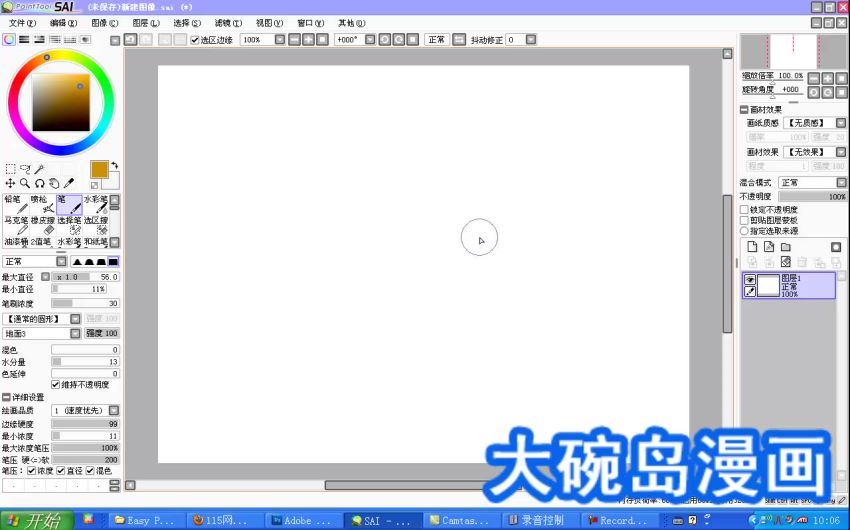850x530 pixels.
Task: Select the magic wand tool
Action: 40,169
